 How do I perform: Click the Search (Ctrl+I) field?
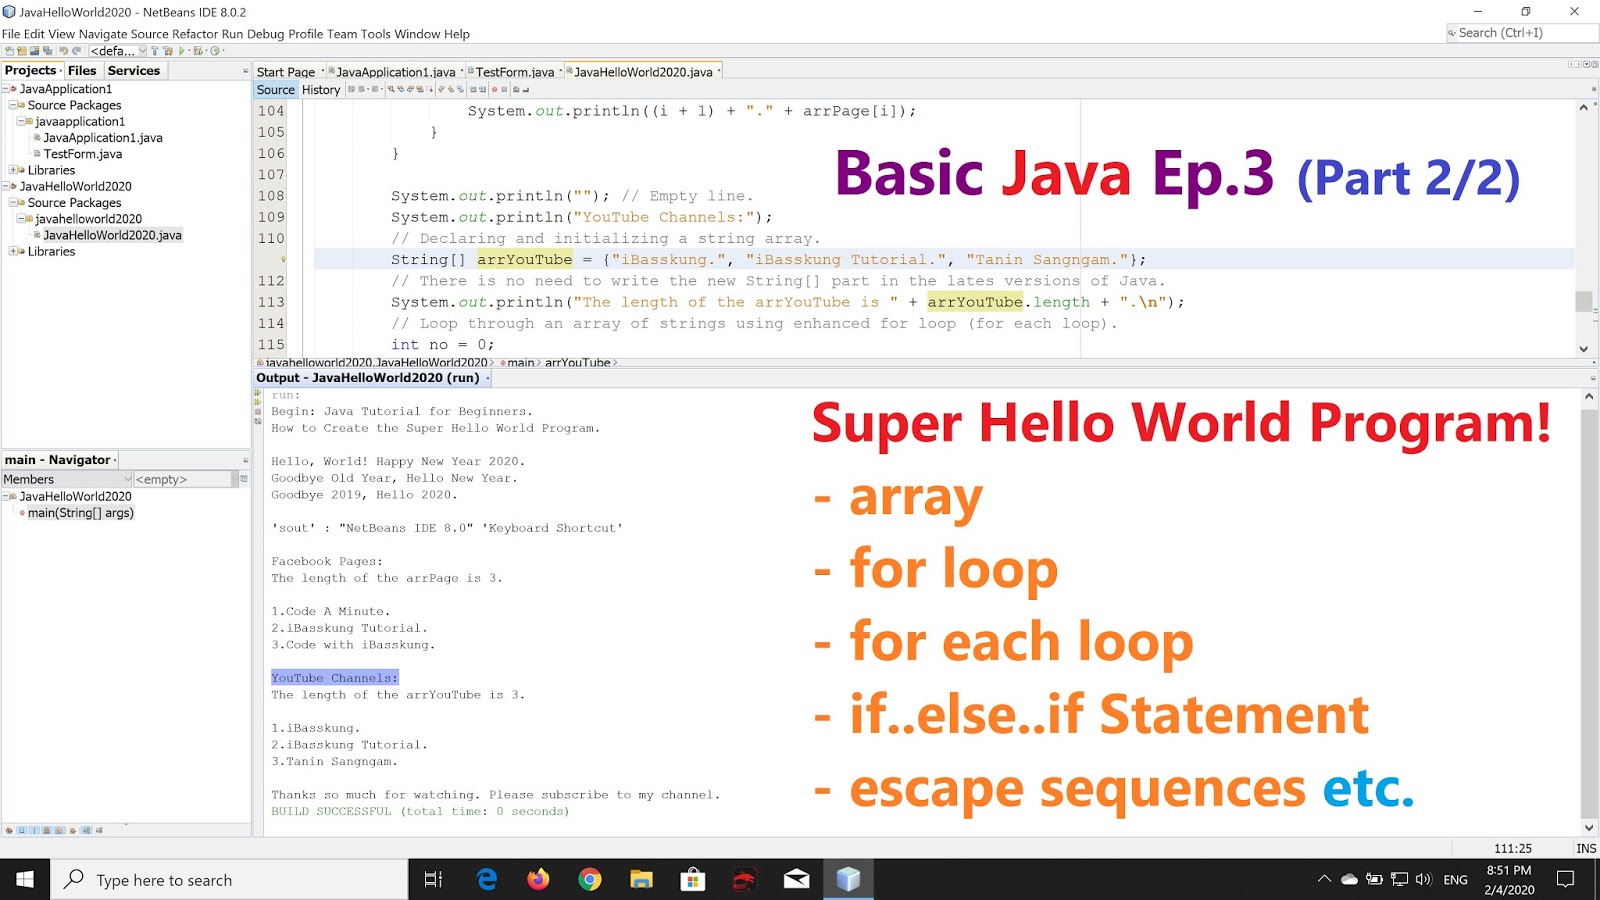click(1522, 33)
